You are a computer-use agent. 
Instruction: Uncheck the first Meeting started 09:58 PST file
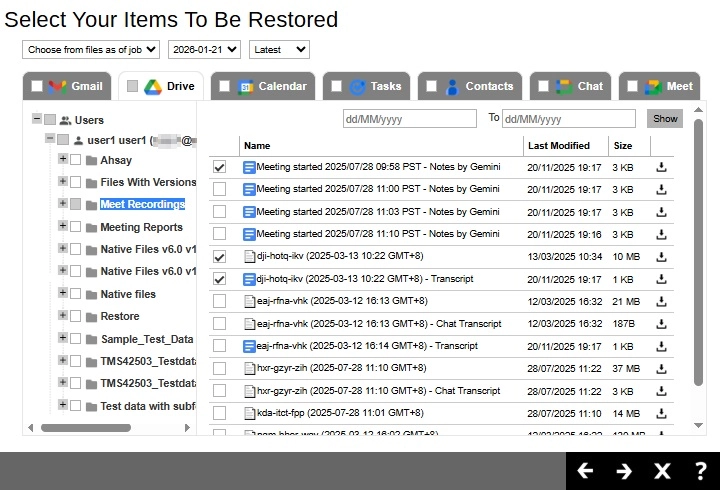click(x=219, y=167)
